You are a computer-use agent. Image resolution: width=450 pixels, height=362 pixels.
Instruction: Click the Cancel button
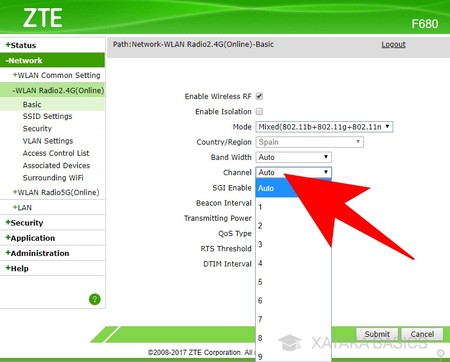(422, 334)
